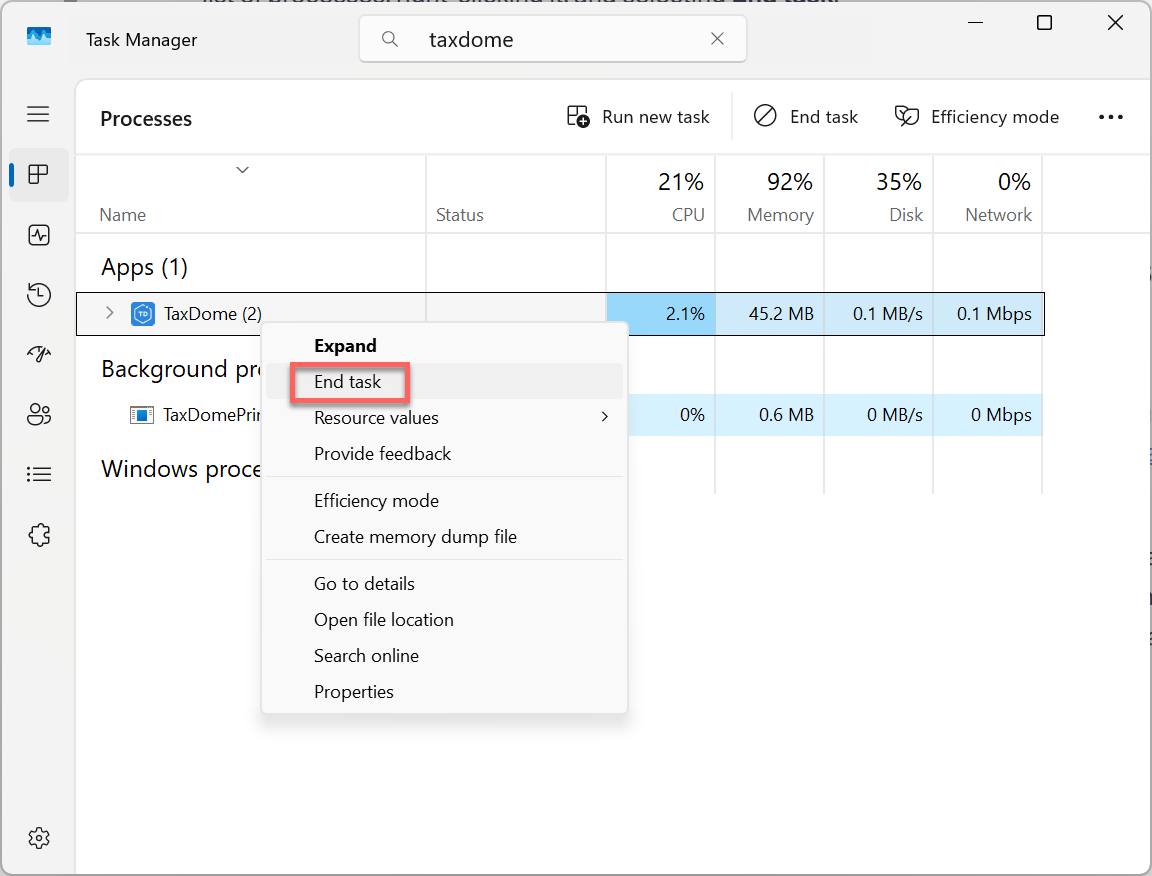Click the Task Manager app icon
Screen dimensions: 1152x876
point(39,37)
